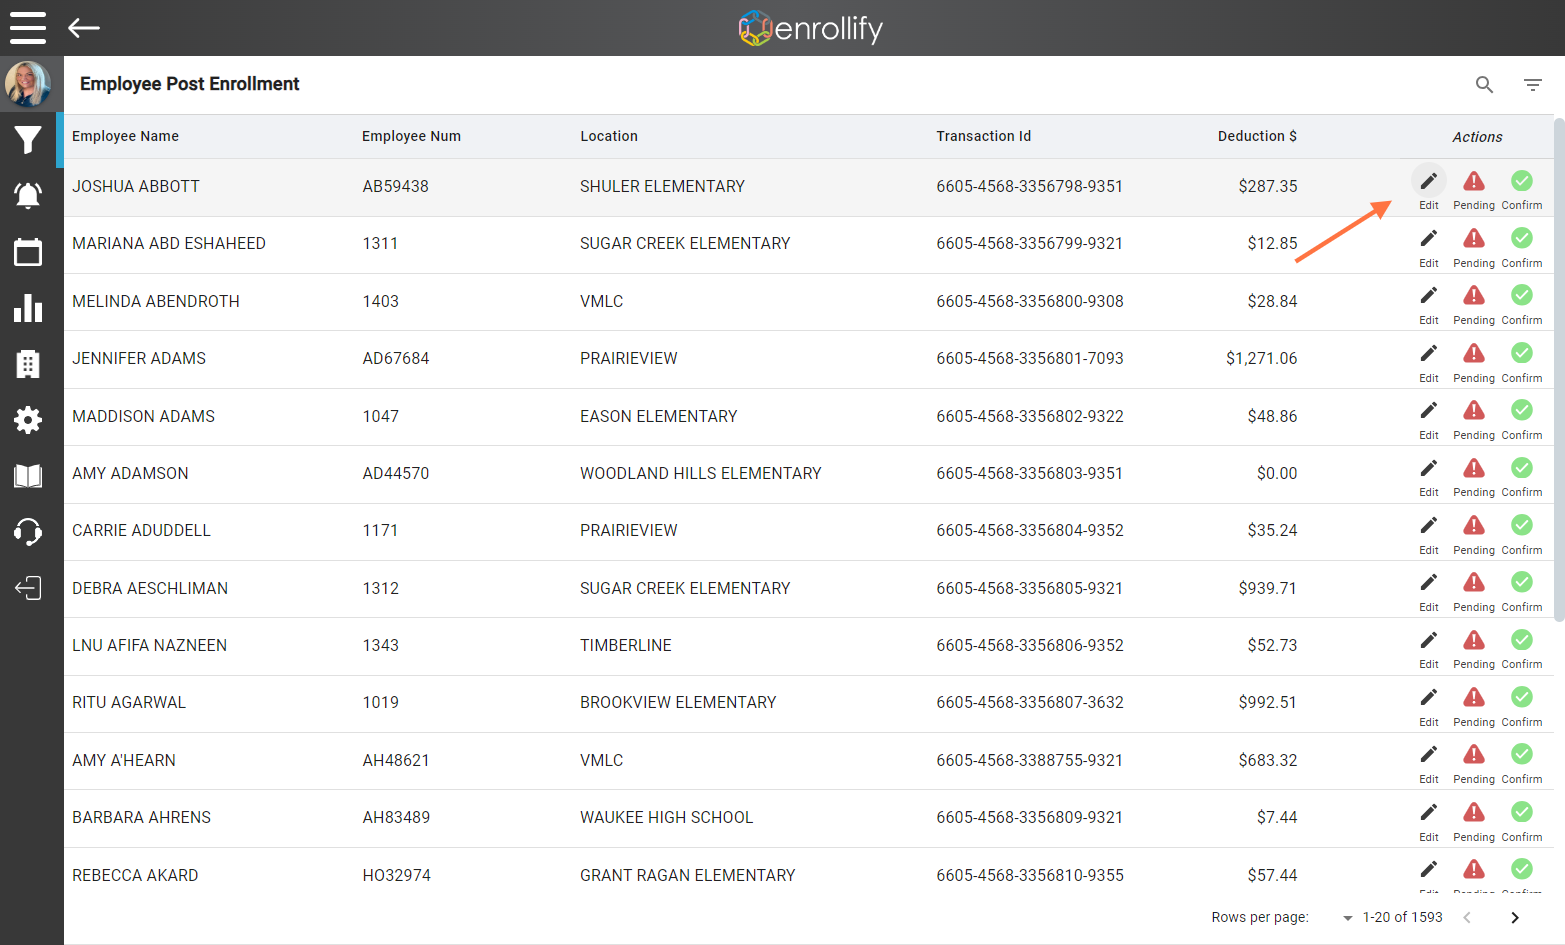Image resolution: width=1565 pixels, height=945 pixels.
Task: Confirm Amy A'Hearn's enrollment
Action: pyautogui.click(x=1522, y=763)
